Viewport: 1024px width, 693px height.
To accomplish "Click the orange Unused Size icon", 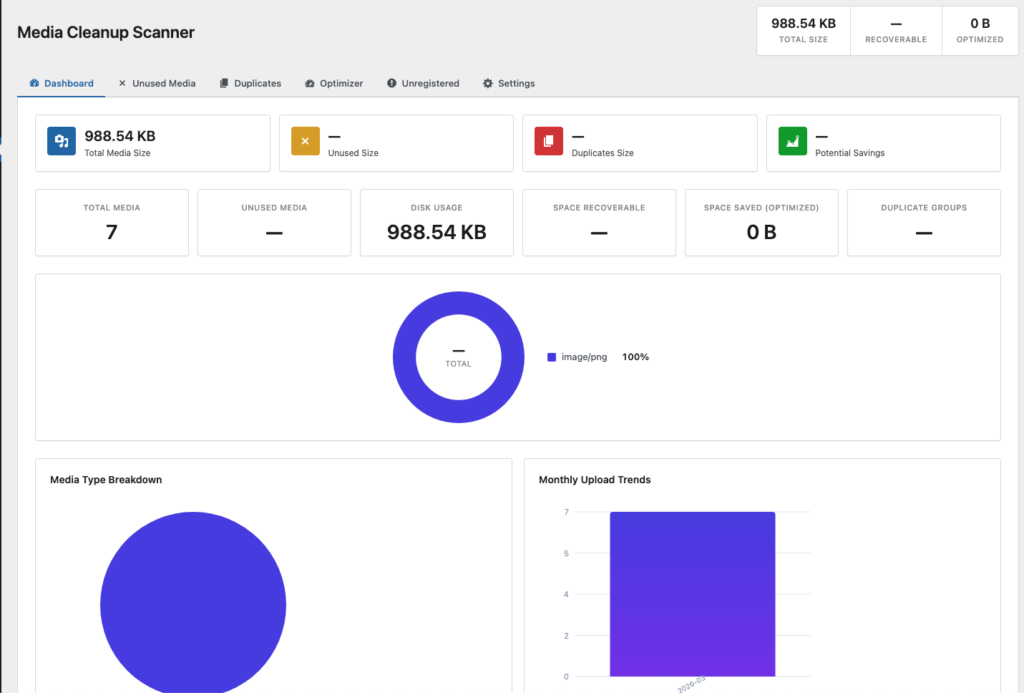I will pyautogui.click(x=305, y=142).
